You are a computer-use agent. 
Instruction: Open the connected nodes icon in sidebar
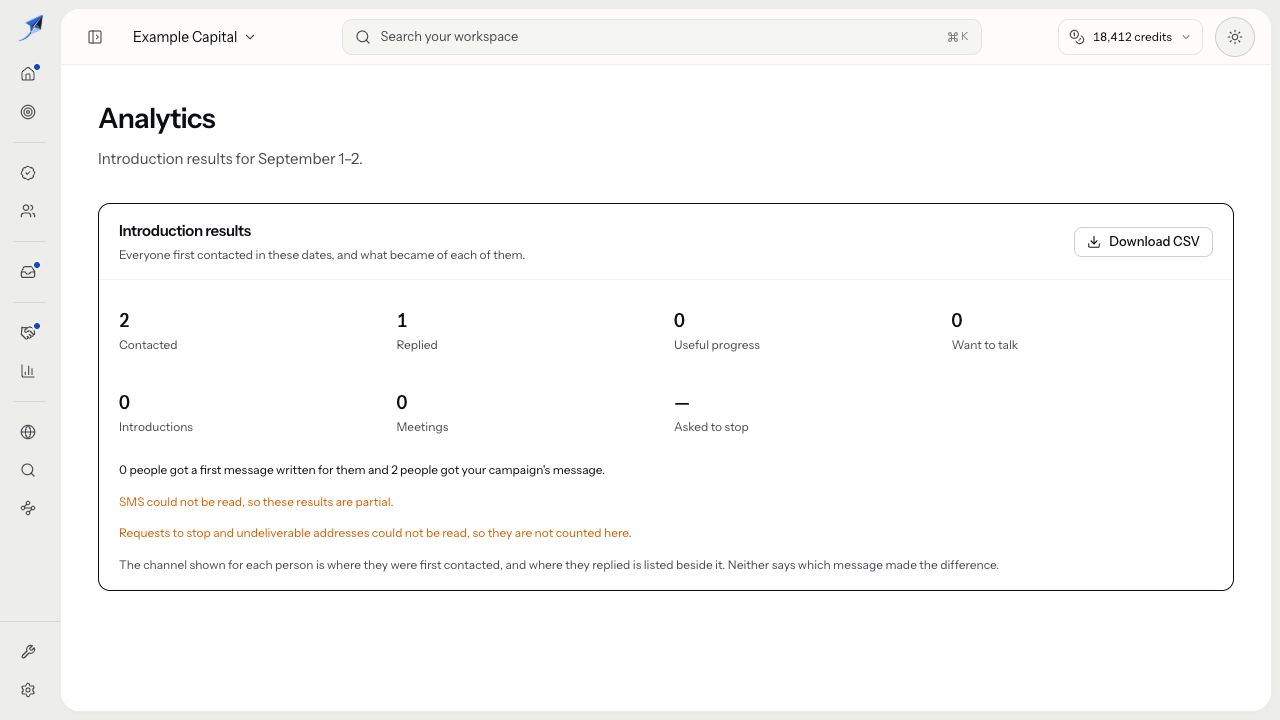point(28,509)
